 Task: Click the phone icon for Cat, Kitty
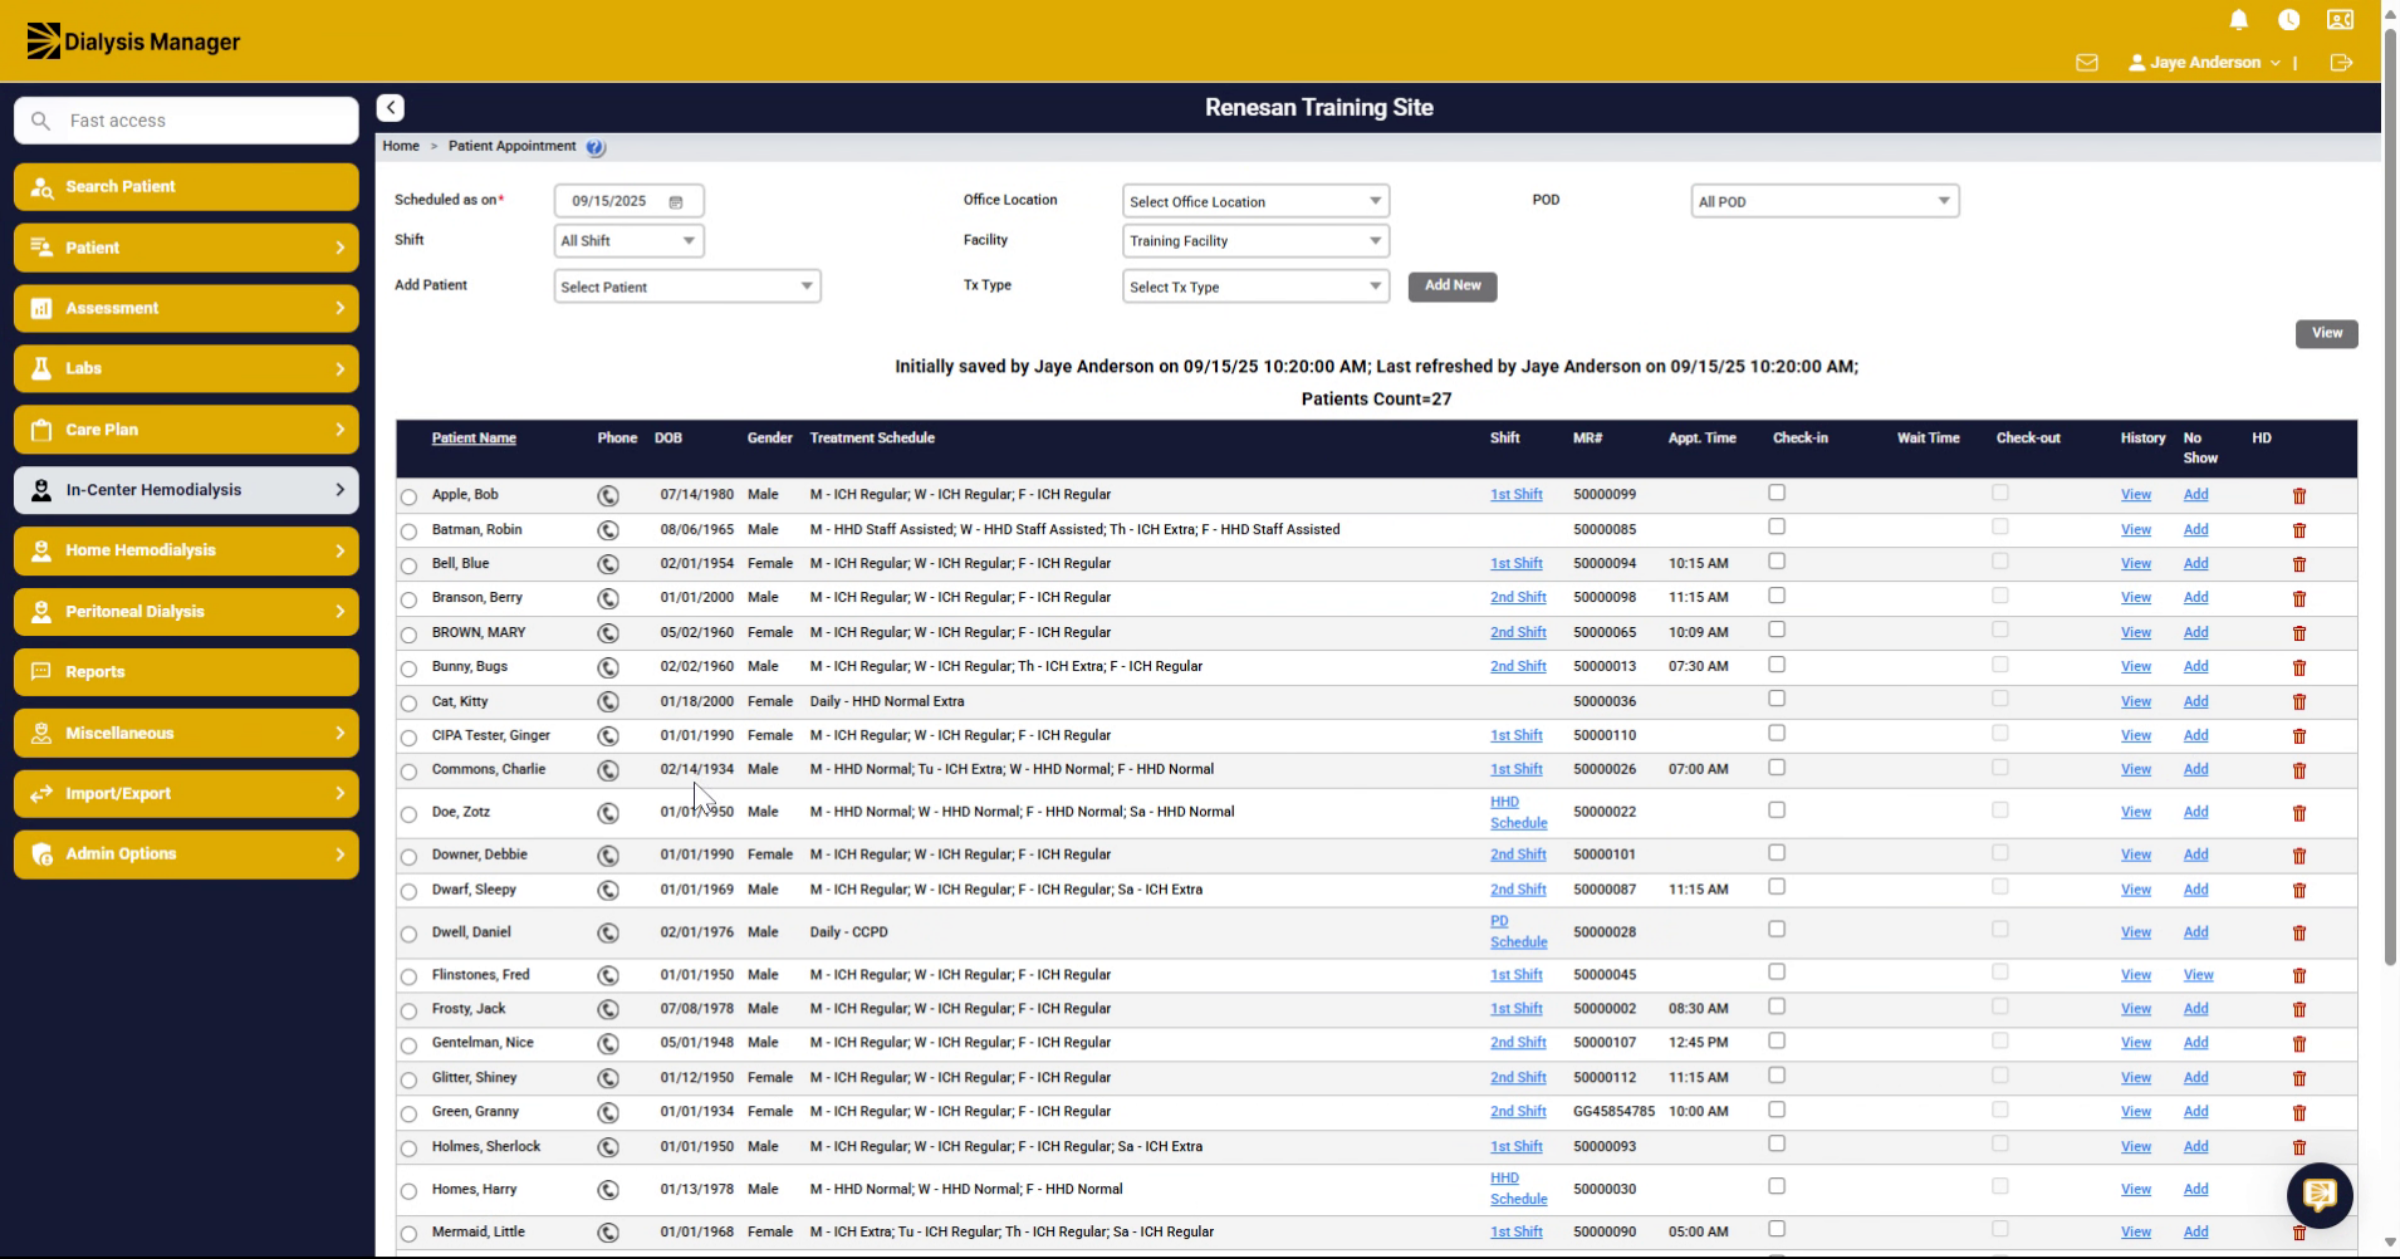[608, 702]
